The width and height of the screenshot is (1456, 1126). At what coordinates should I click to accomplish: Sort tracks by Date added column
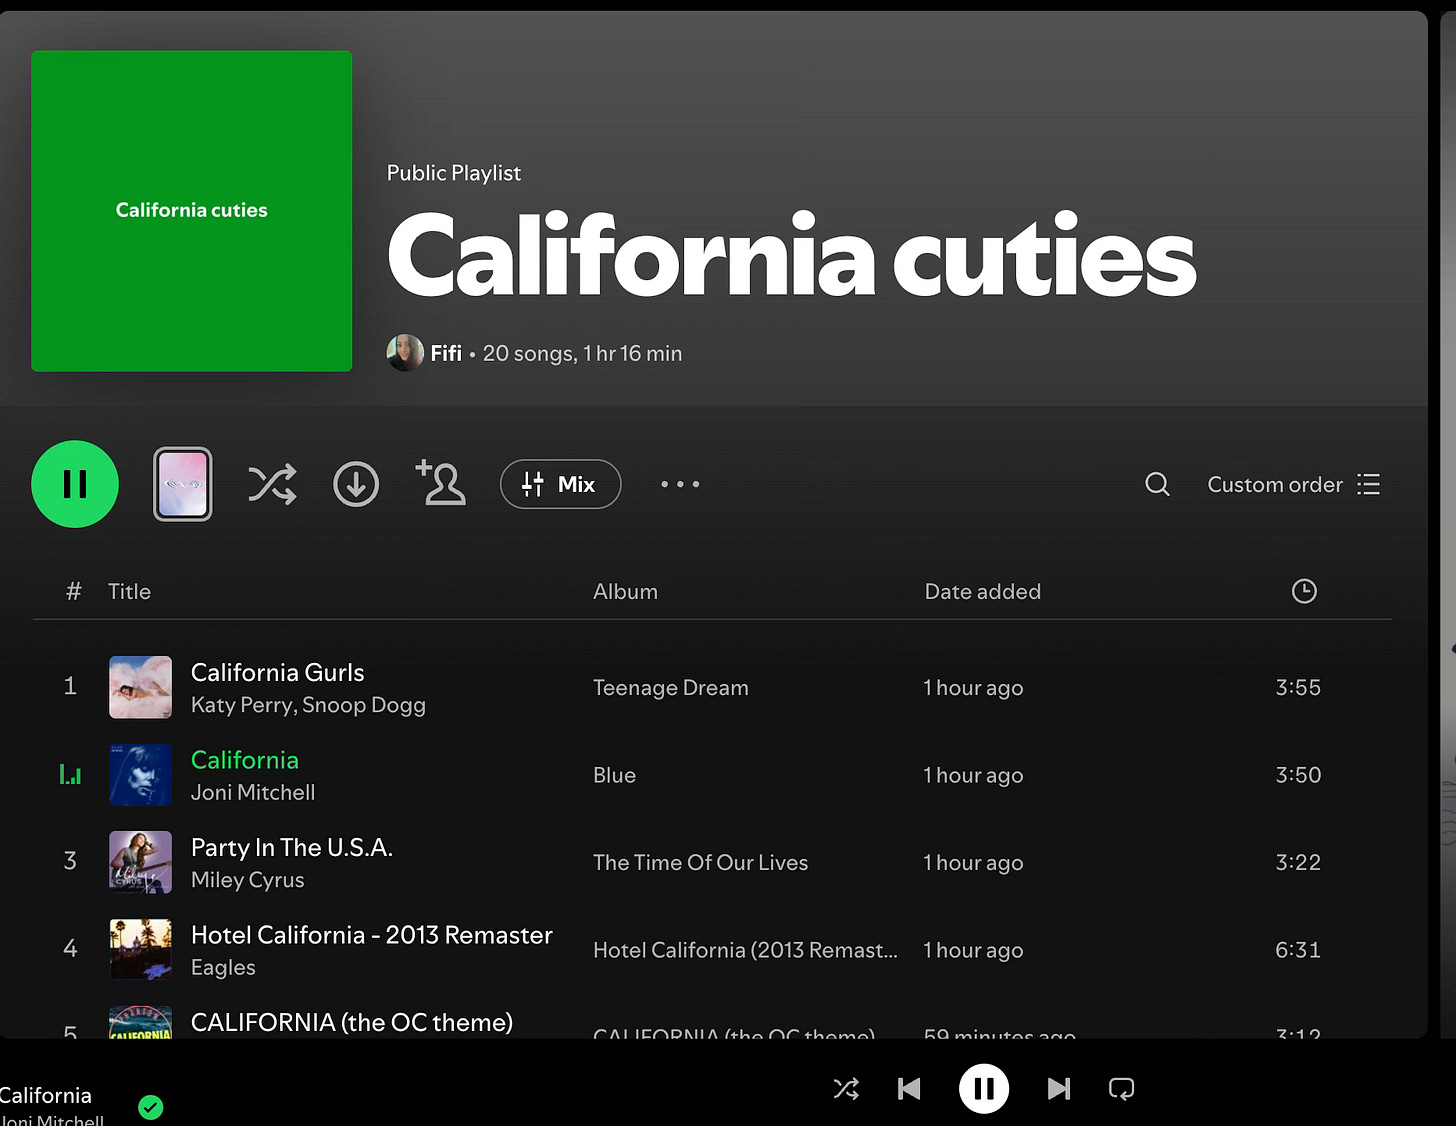click(x=983, y=591)
